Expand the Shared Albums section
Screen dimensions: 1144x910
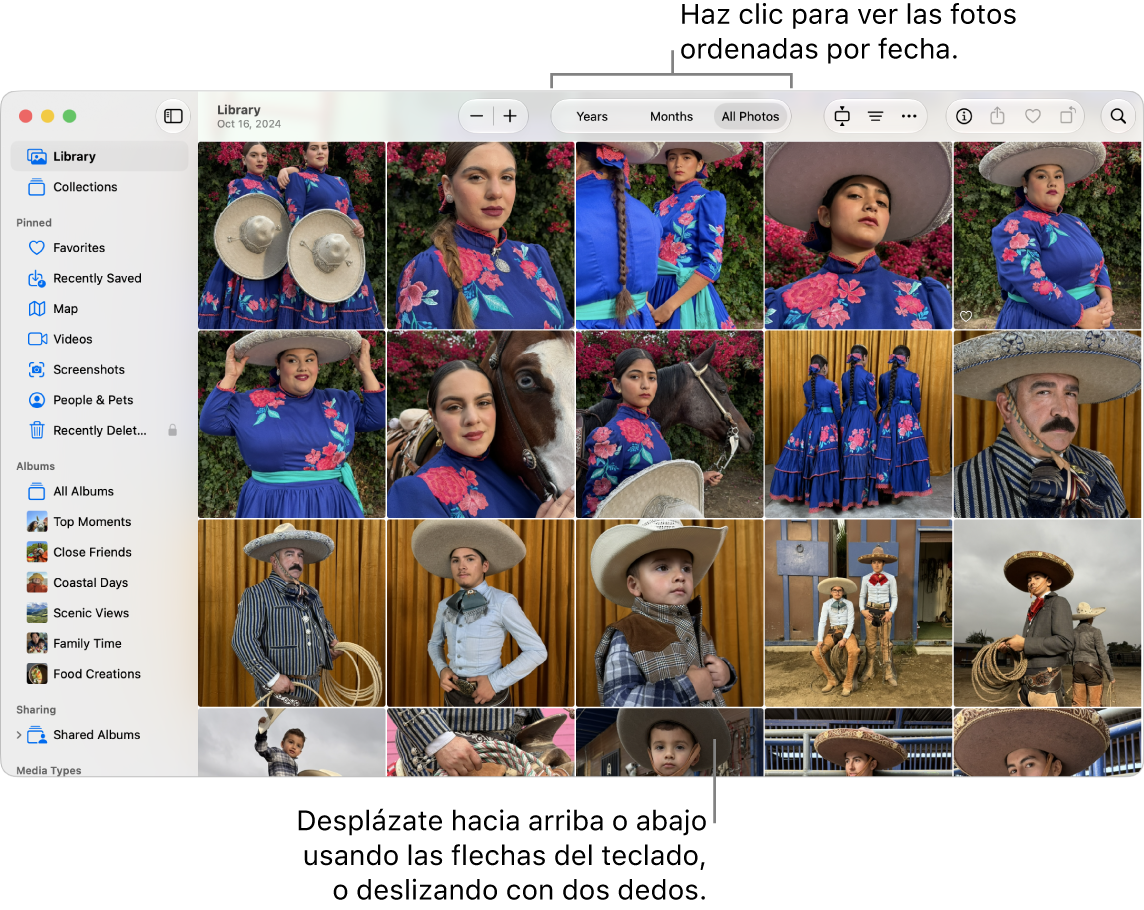19,735
